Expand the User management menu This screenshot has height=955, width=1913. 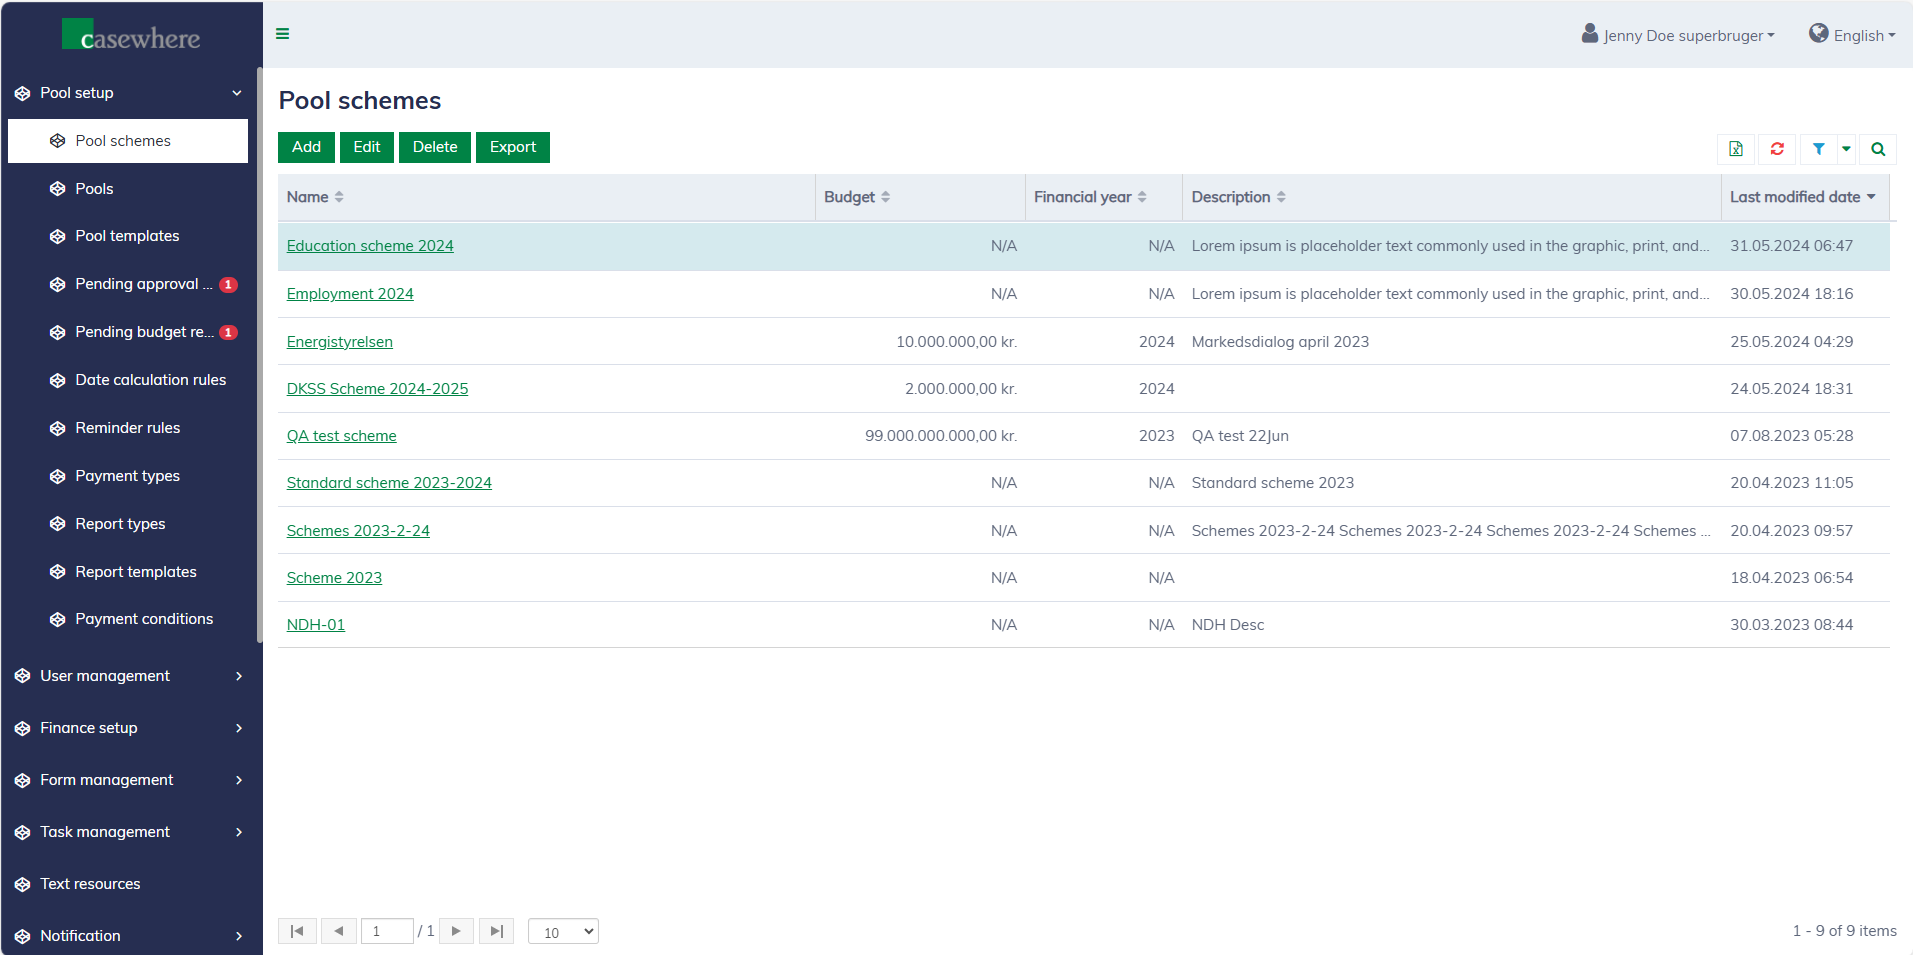130,676
